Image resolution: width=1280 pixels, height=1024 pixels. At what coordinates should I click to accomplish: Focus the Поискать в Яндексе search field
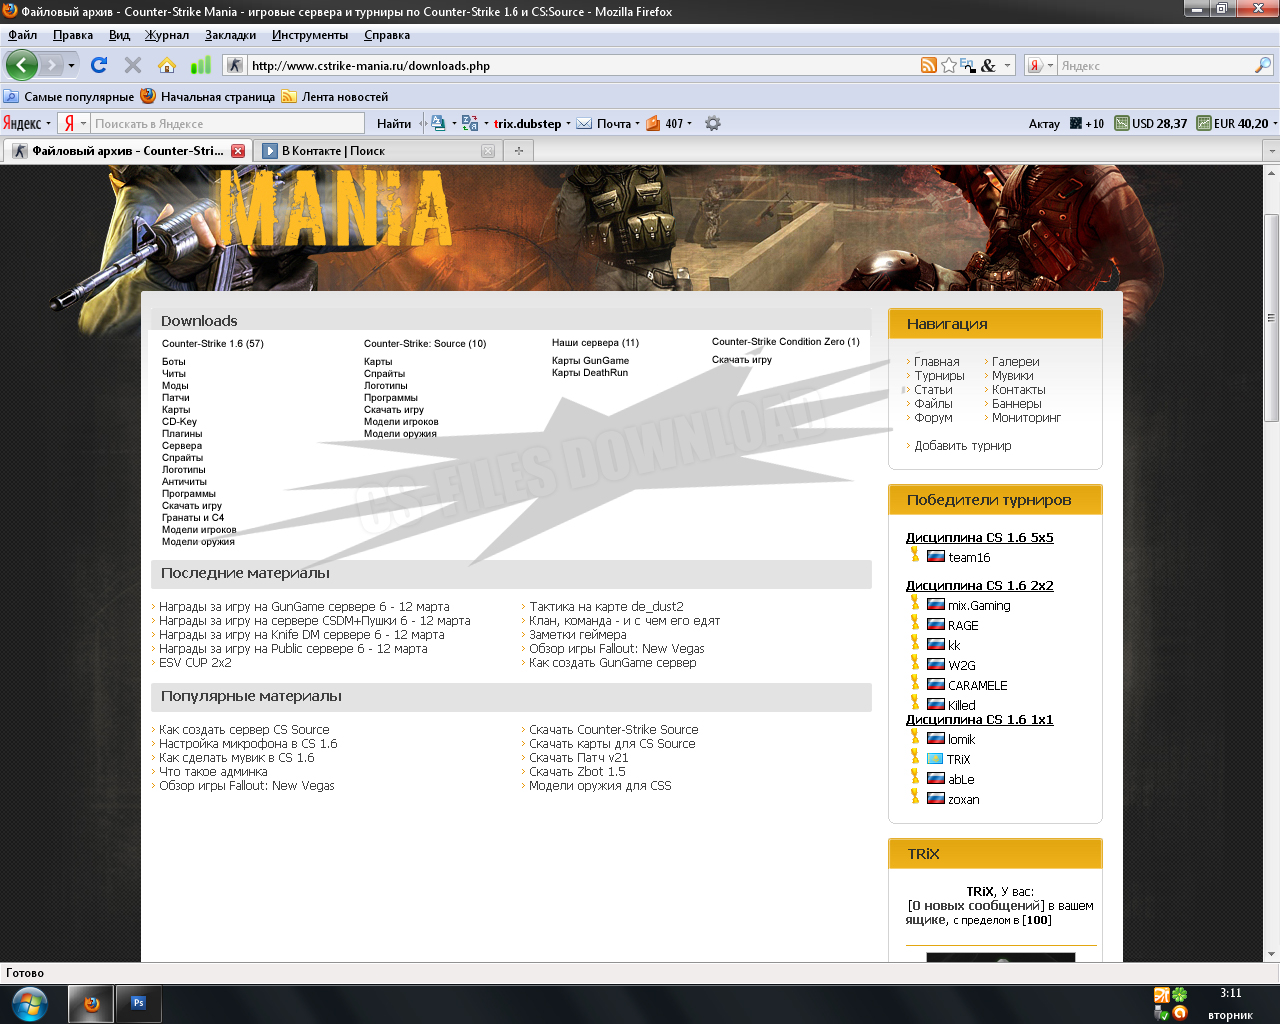[x=227, y=123]
